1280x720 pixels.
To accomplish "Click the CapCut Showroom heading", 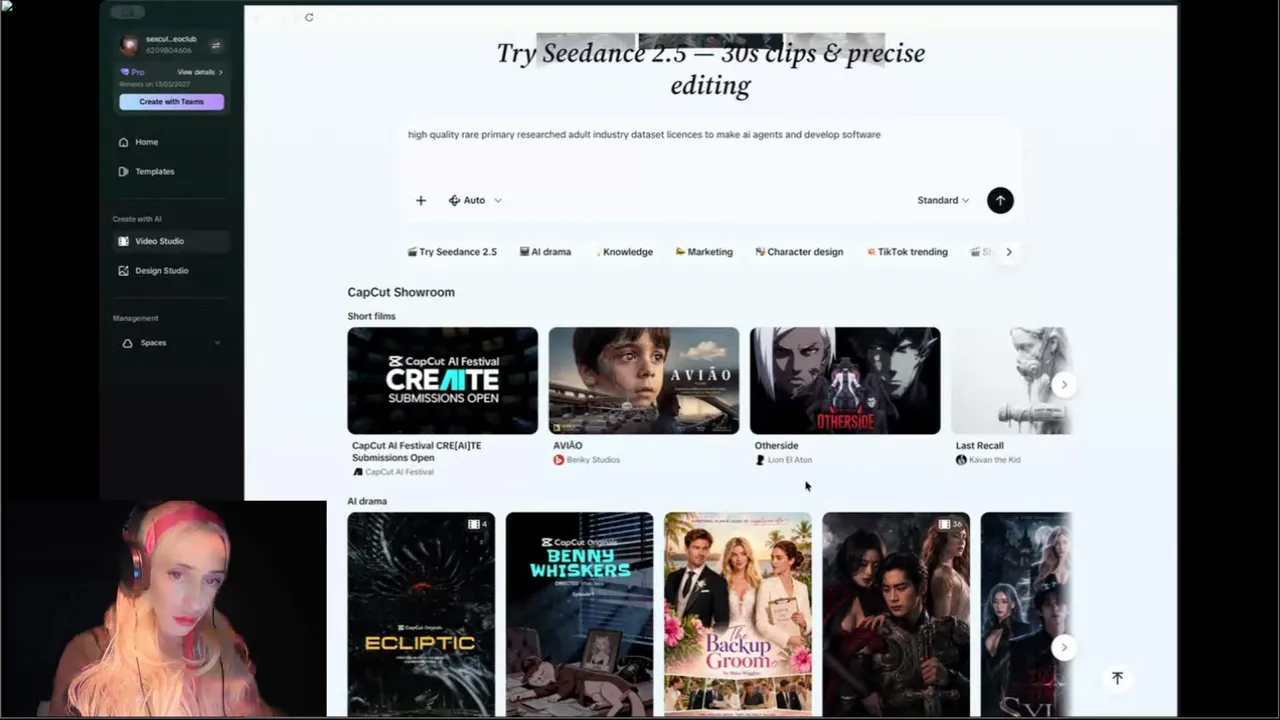I will 401,292.
